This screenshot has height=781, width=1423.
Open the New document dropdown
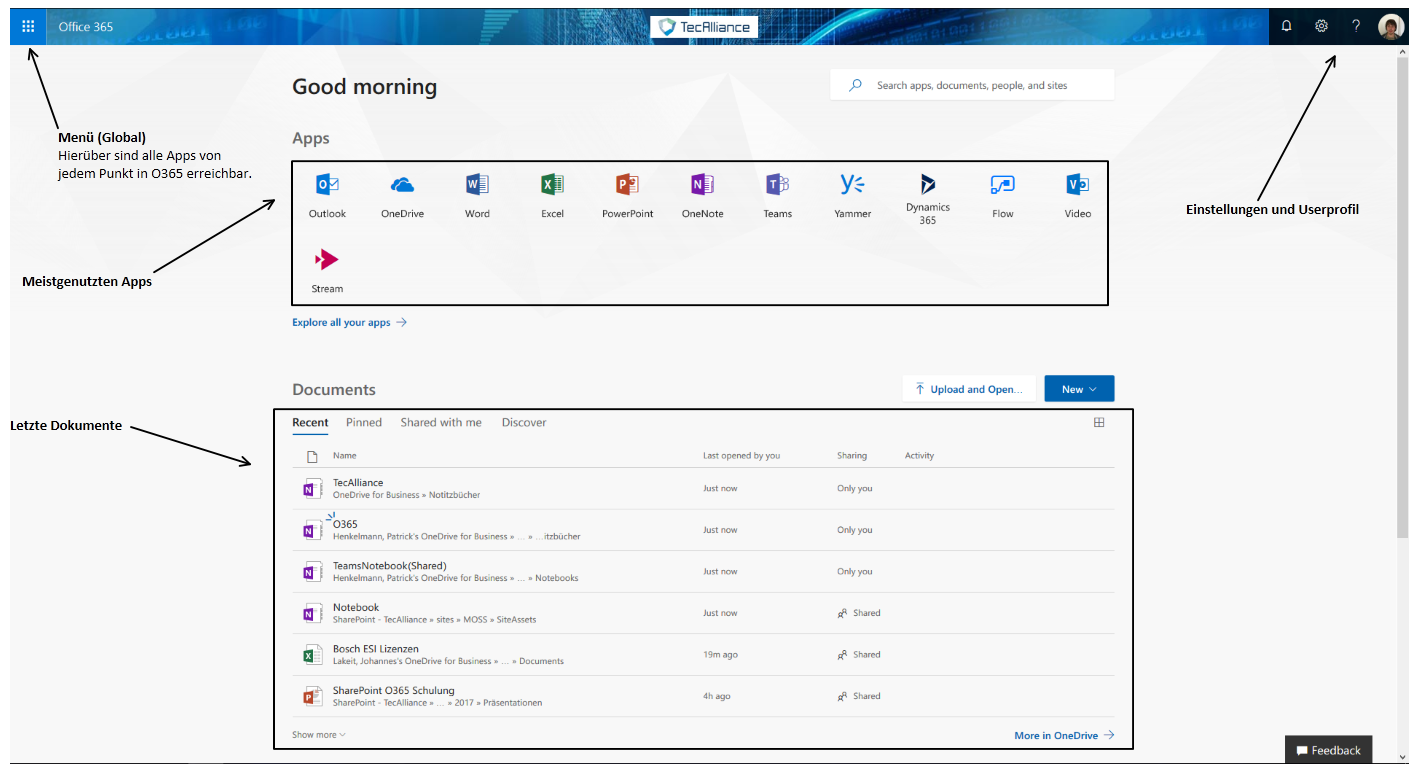click(1079, 389)
